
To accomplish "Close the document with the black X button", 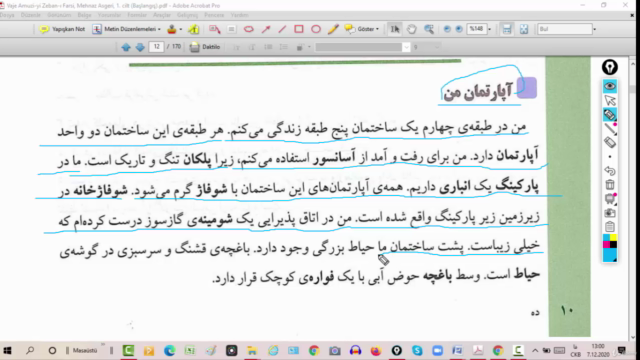I will click(632, 15).
